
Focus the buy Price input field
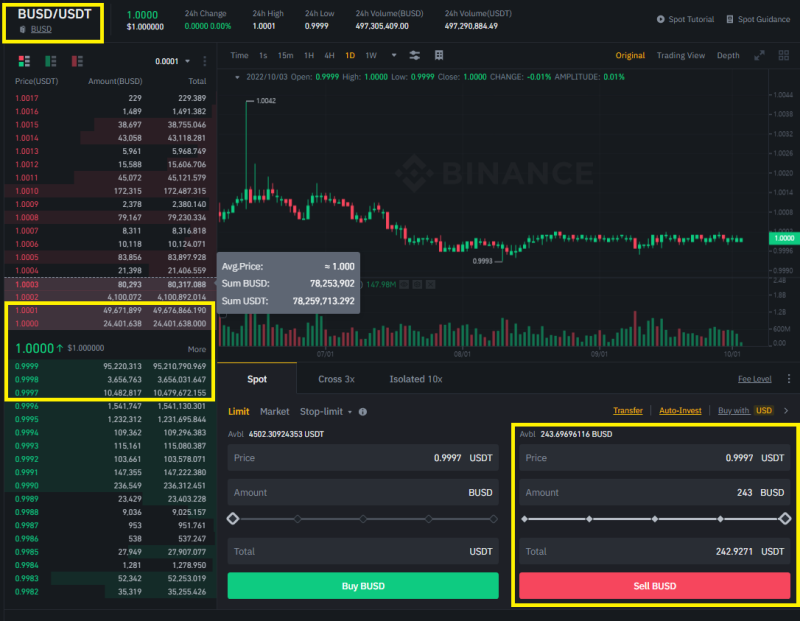(363, 458)
